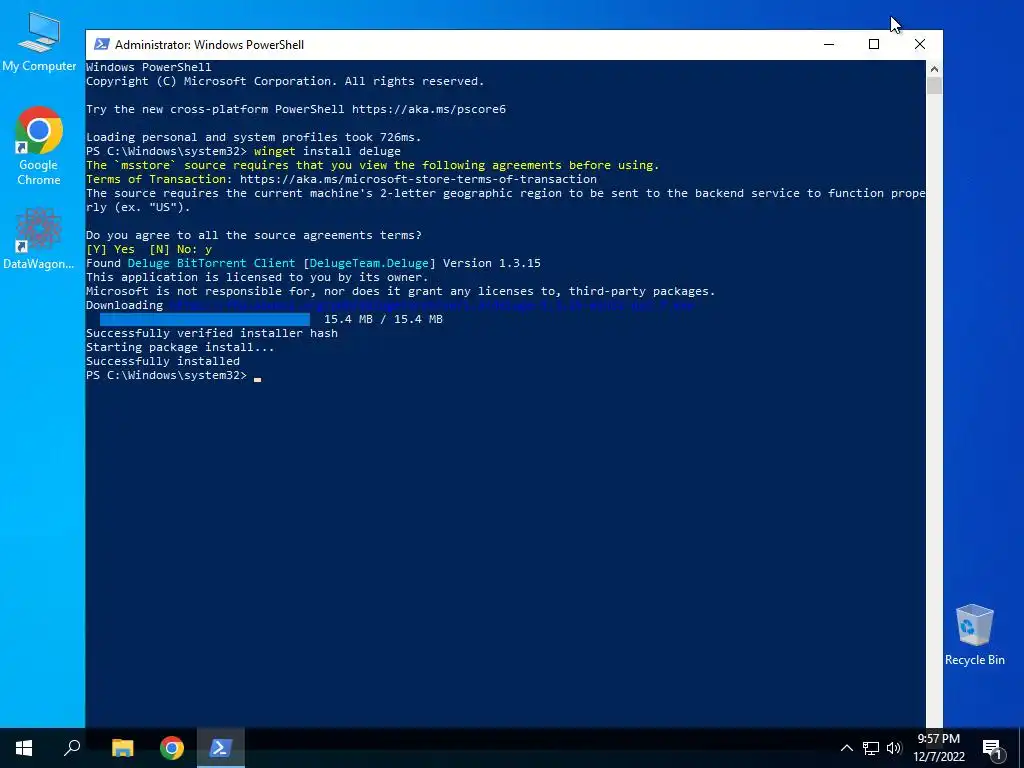Click the aka.ms/pscore6 URL text
The height and width of the screenshot is (768, 1024).
(x=428, y=109)
